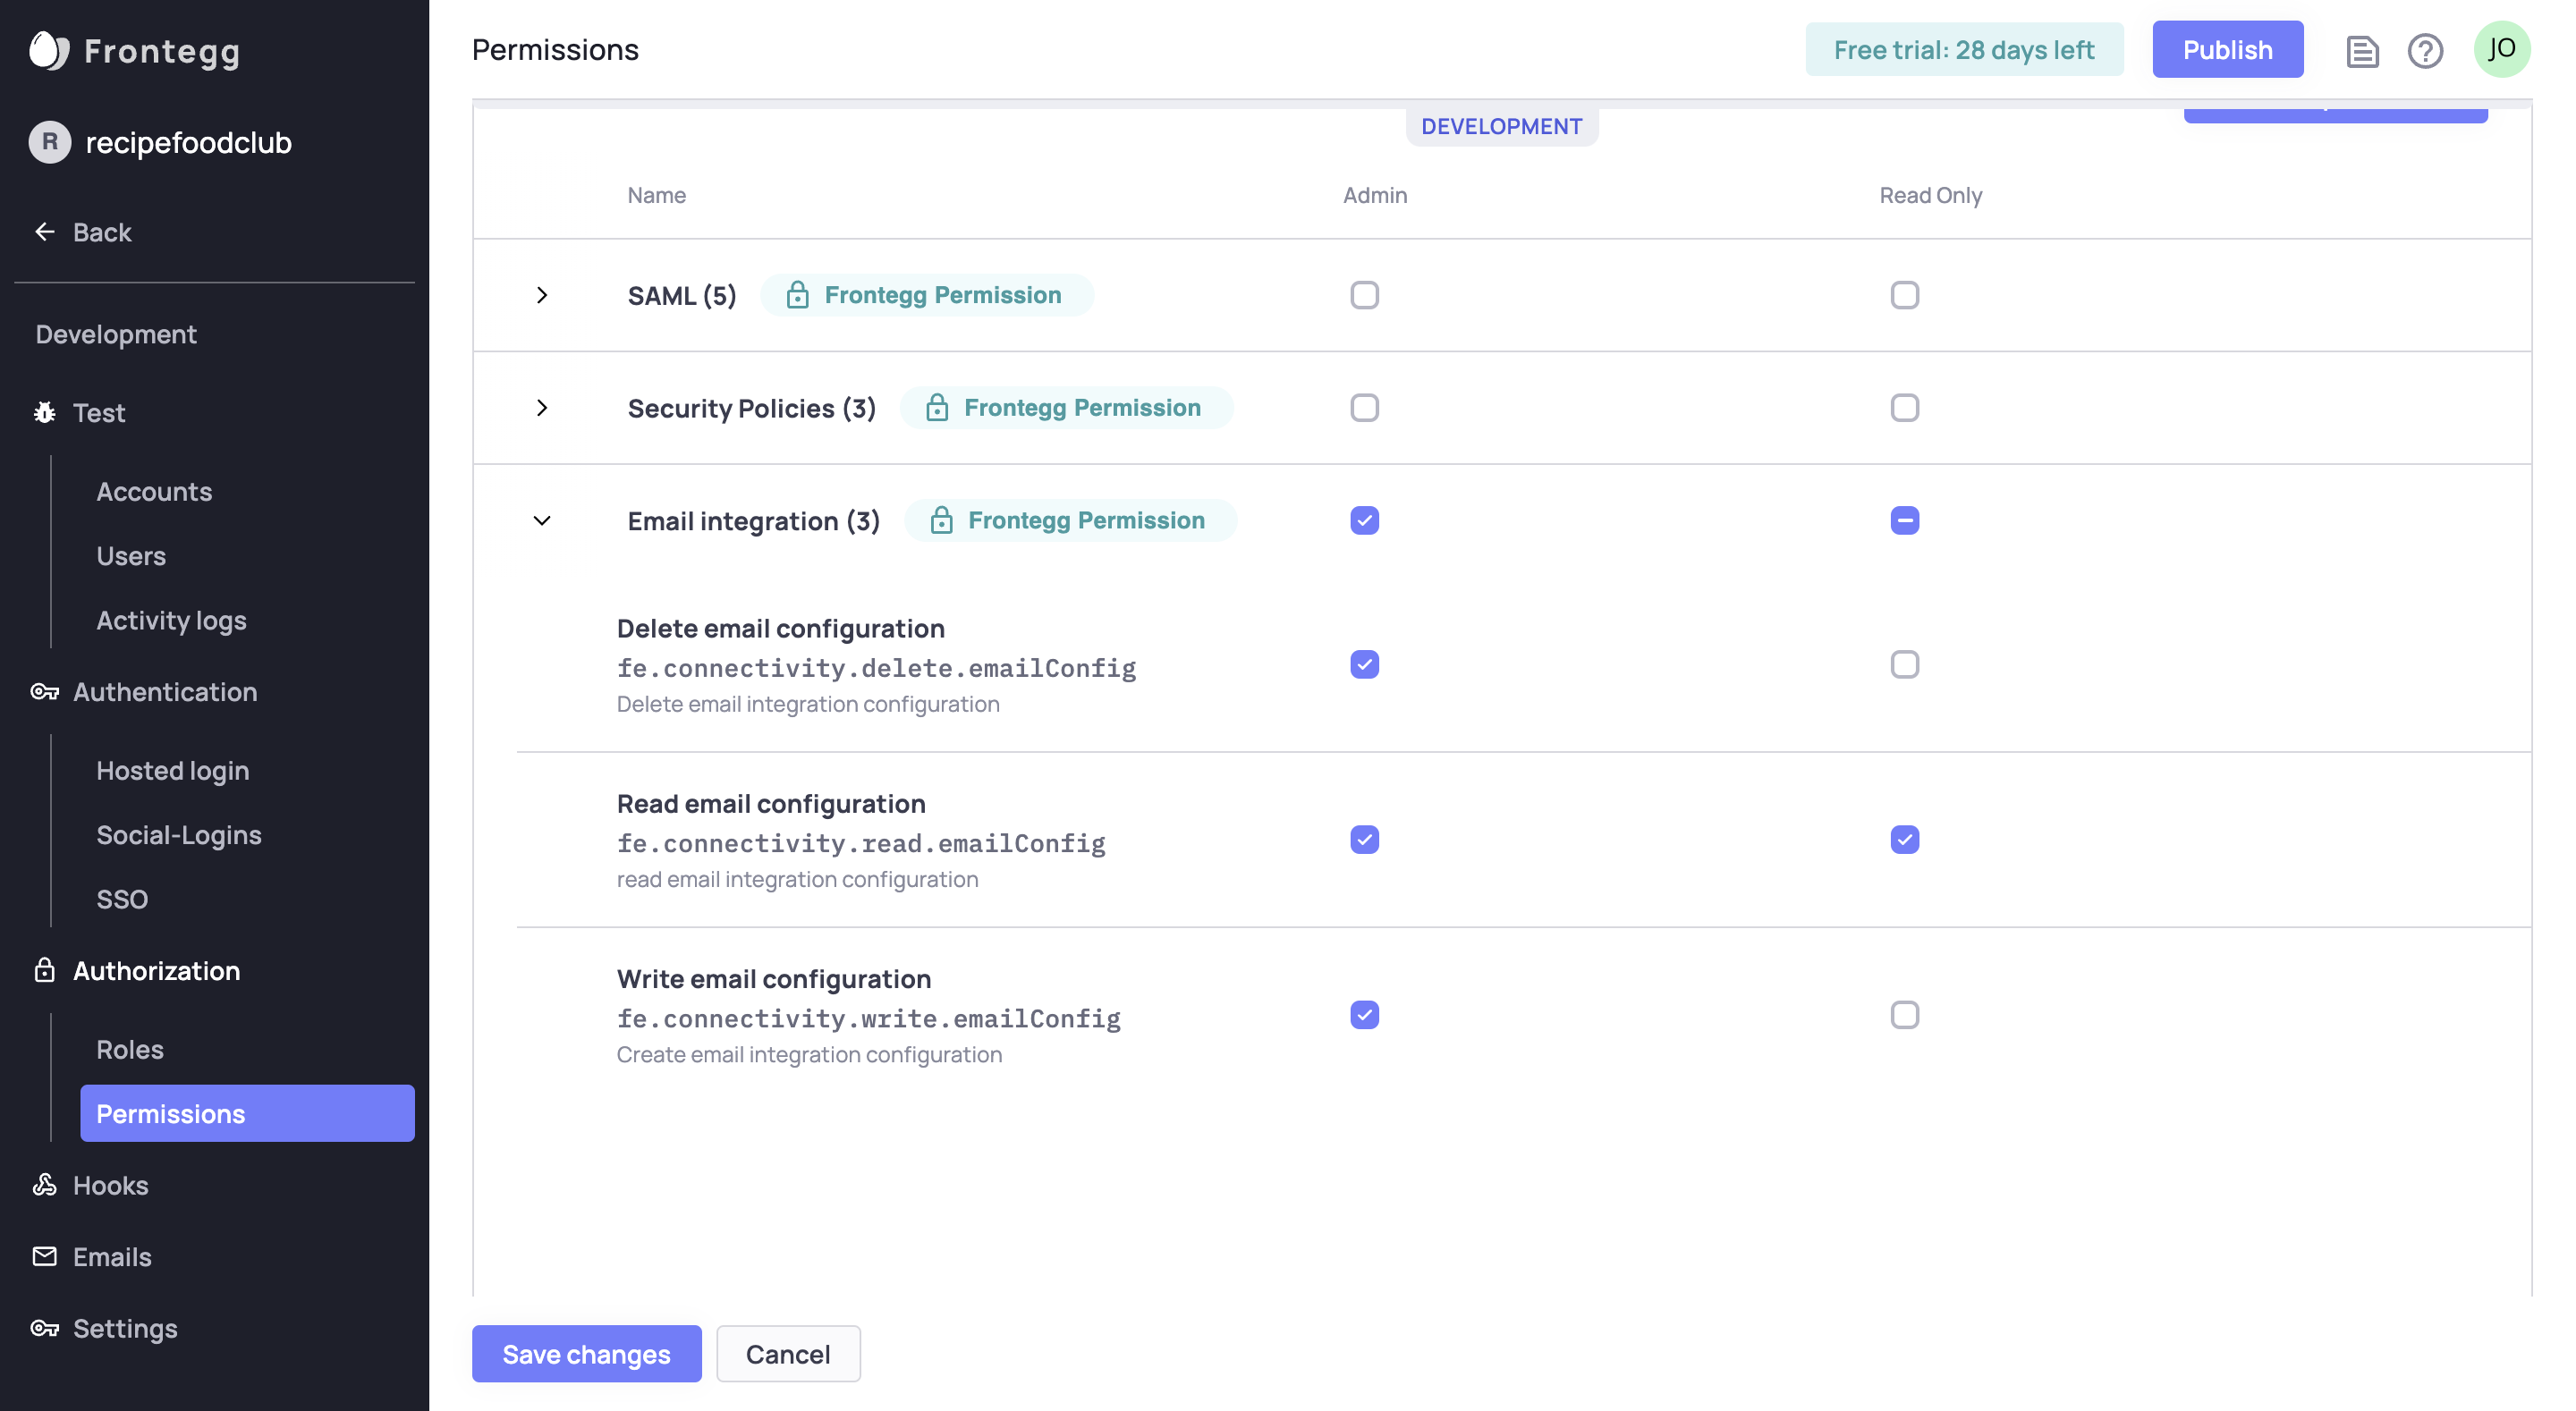Image resolution: width=2576 pixels, height=1411 pixels.
Task: Expand the Security Policies group
Action: [542, 408]
